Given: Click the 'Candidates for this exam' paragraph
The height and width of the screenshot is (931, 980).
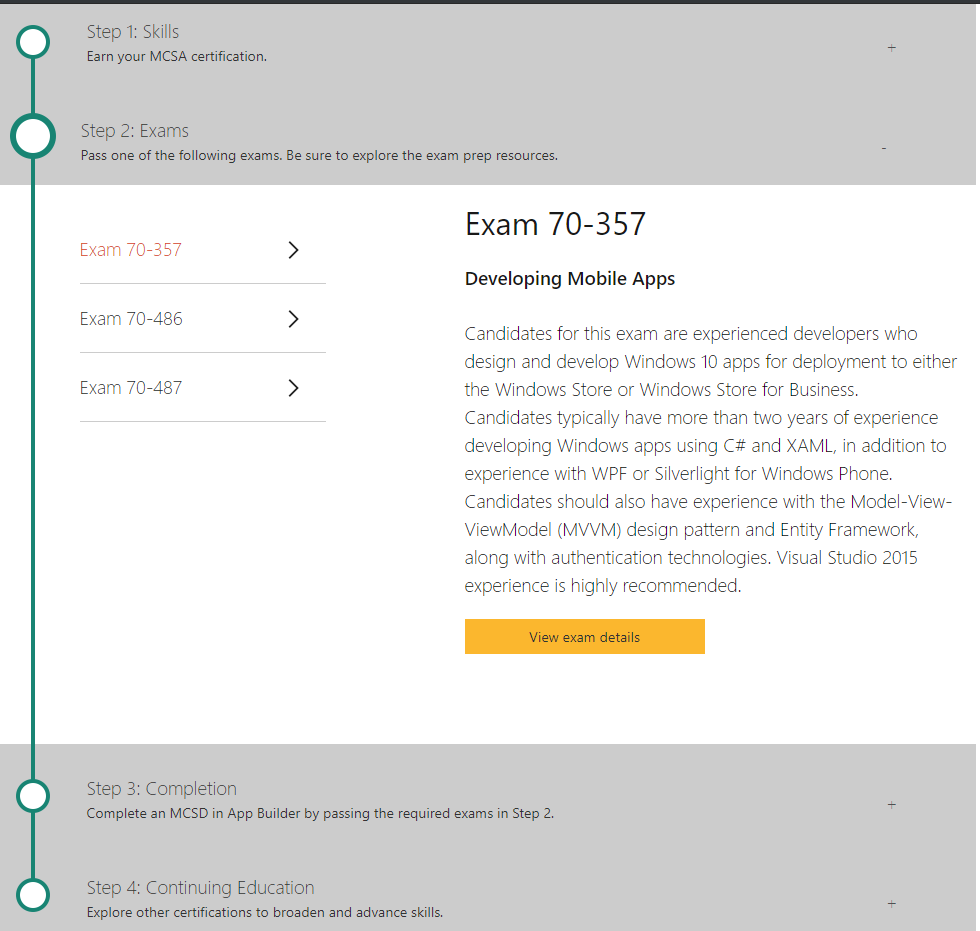Looking at the screenshot, I should tap(711, 459).
